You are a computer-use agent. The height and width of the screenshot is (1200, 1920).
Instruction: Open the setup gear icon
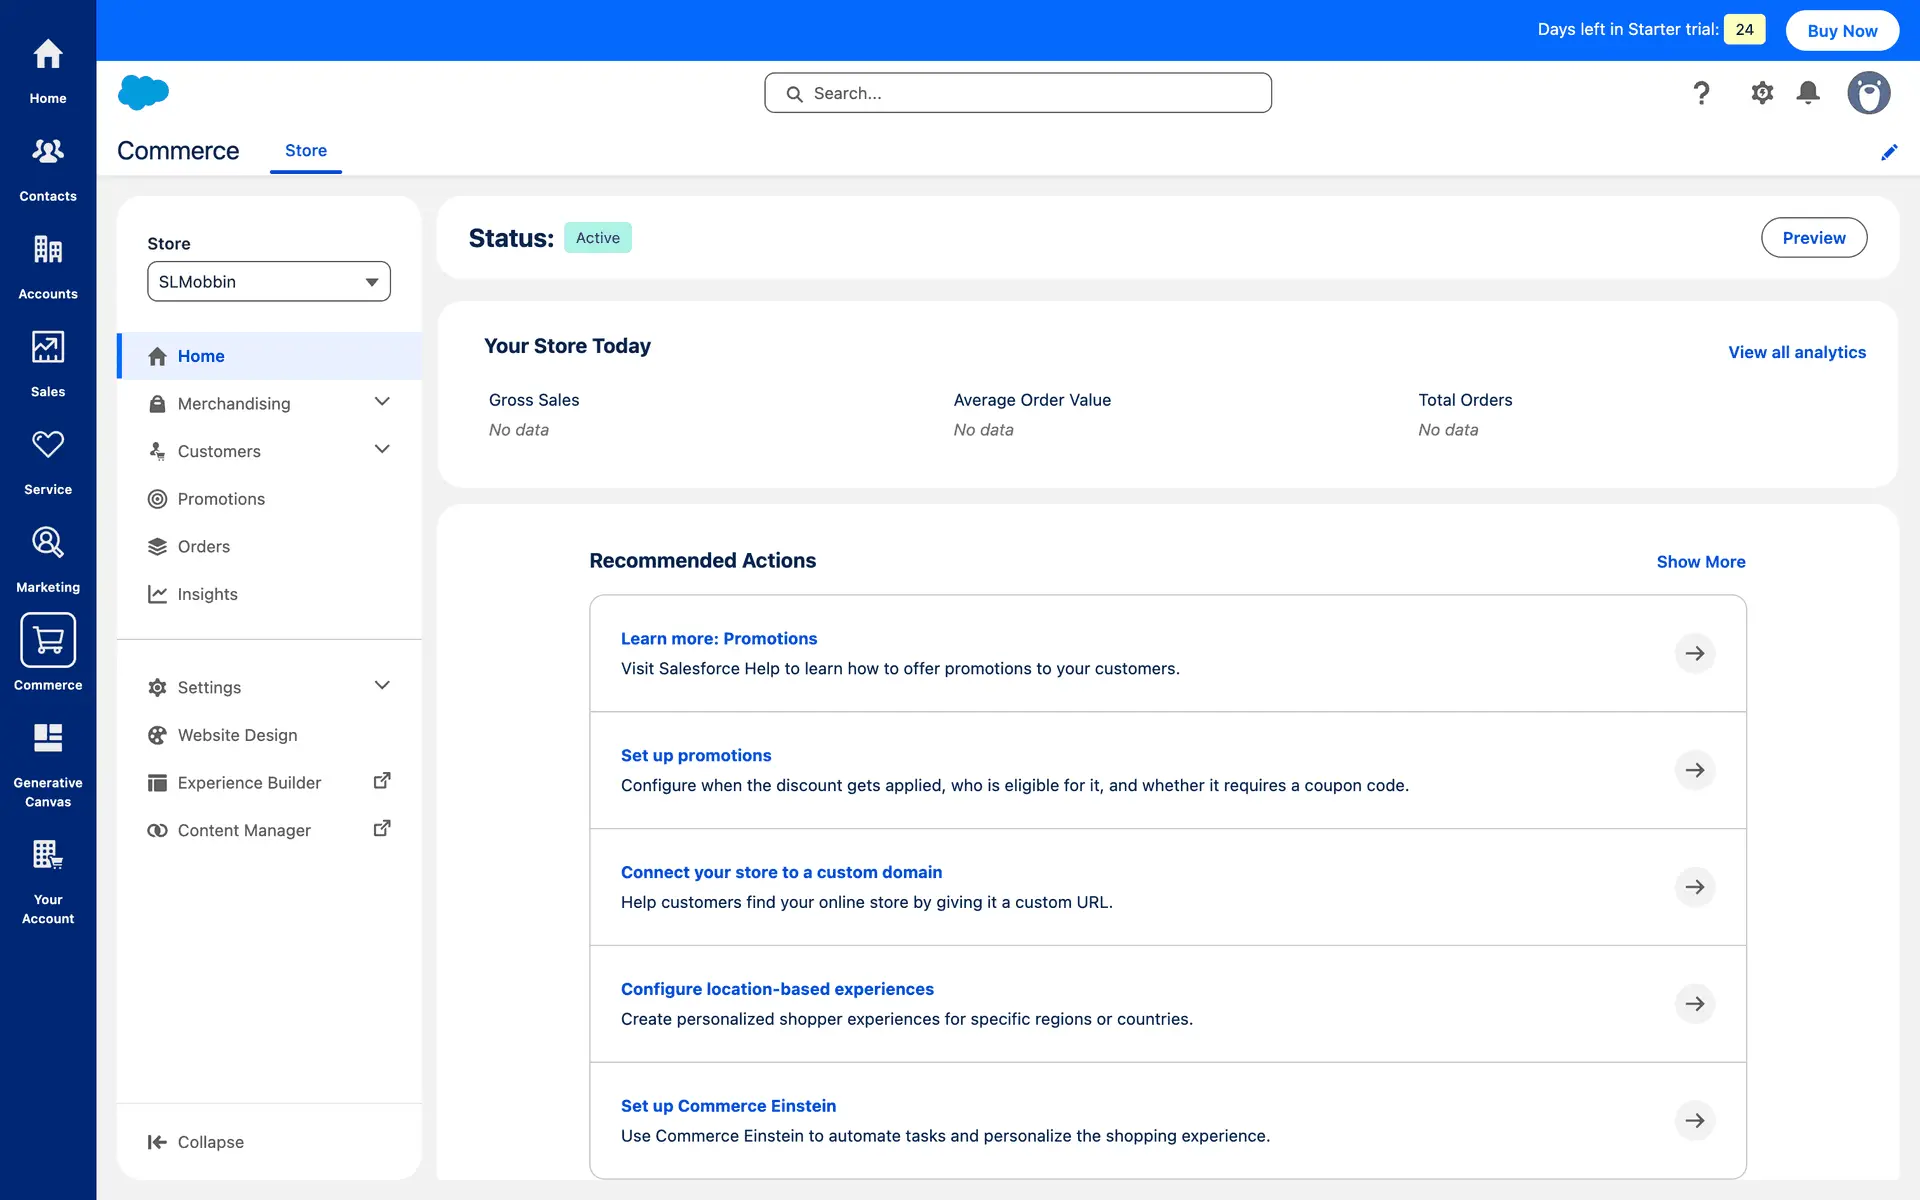coord(1761,93)
